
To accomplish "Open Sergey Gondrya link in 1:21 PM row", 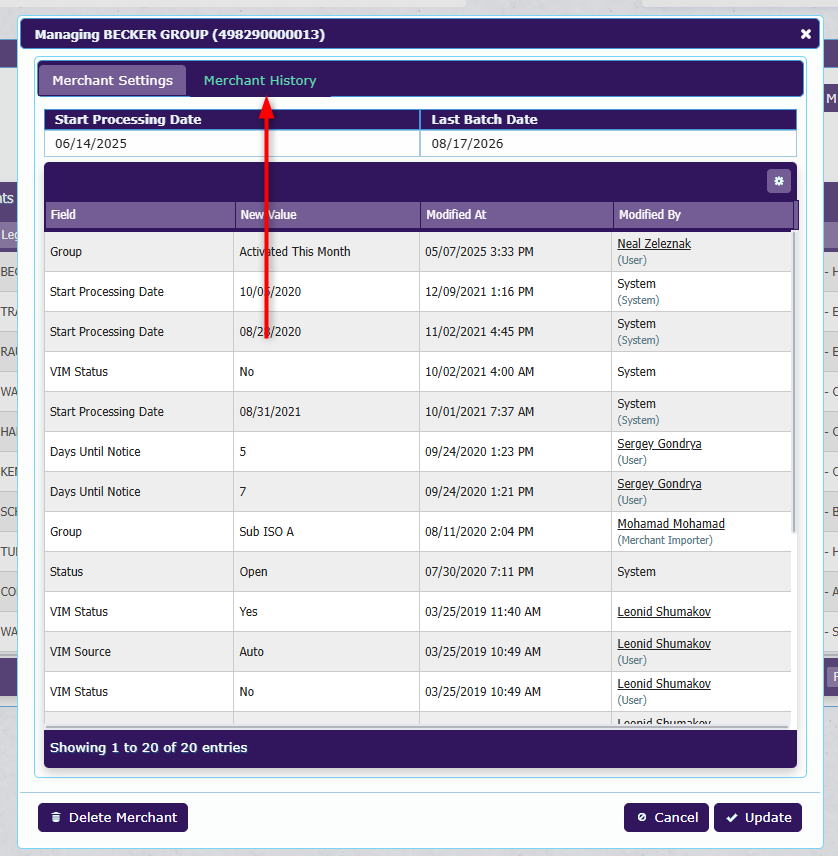I will tap(659, 484).
